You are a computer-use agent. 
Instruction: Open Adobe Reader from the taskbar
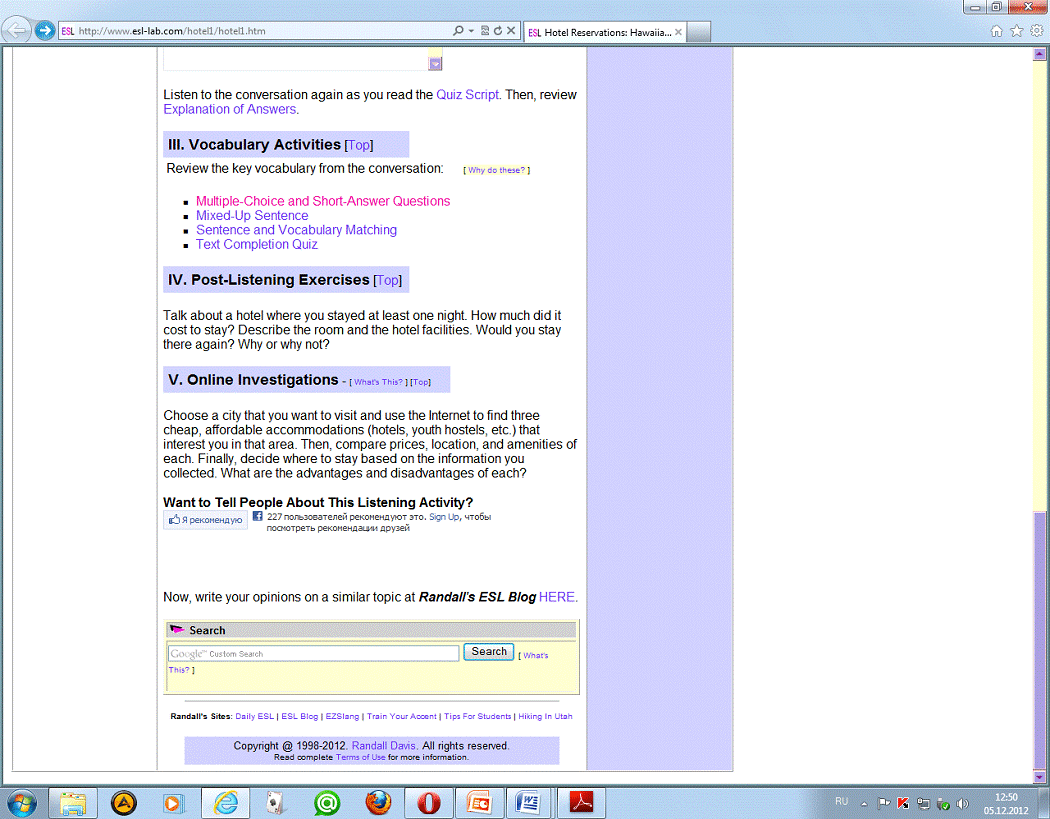point(583,802)
